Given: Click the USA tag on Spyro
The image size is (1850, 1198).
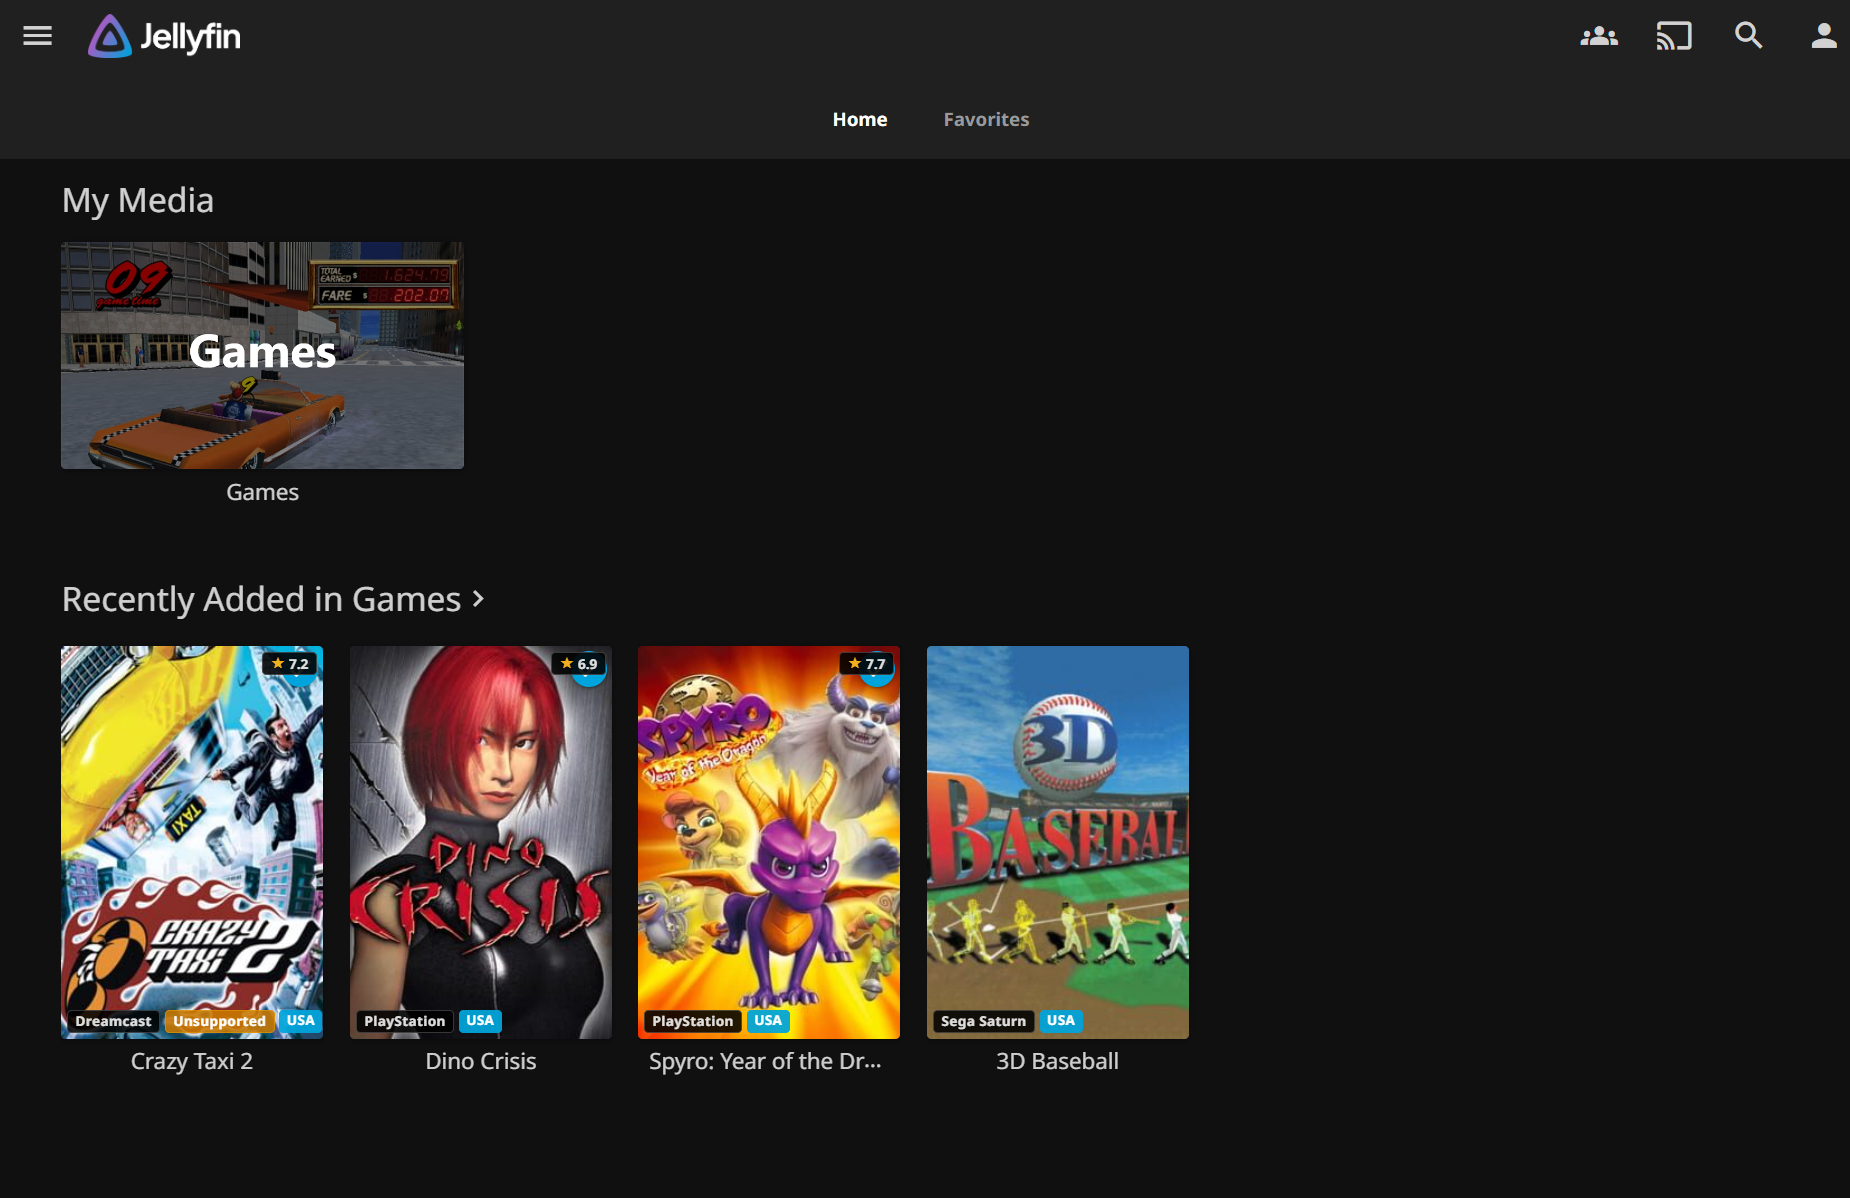Looking at the screenshot, I should (768, 1021).
